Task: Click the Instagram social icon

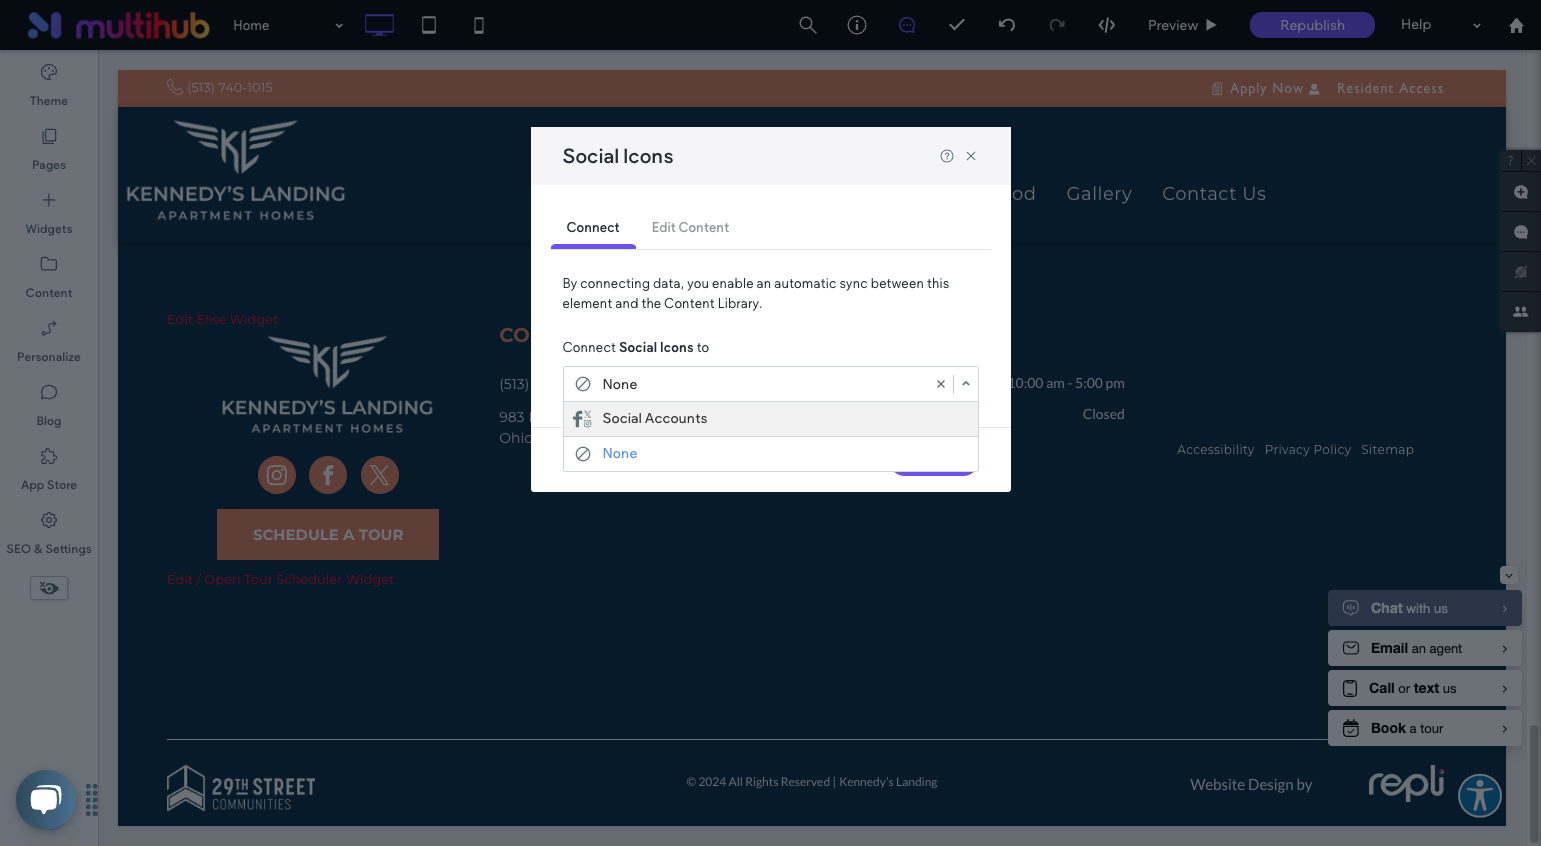Action: (277, 475)
